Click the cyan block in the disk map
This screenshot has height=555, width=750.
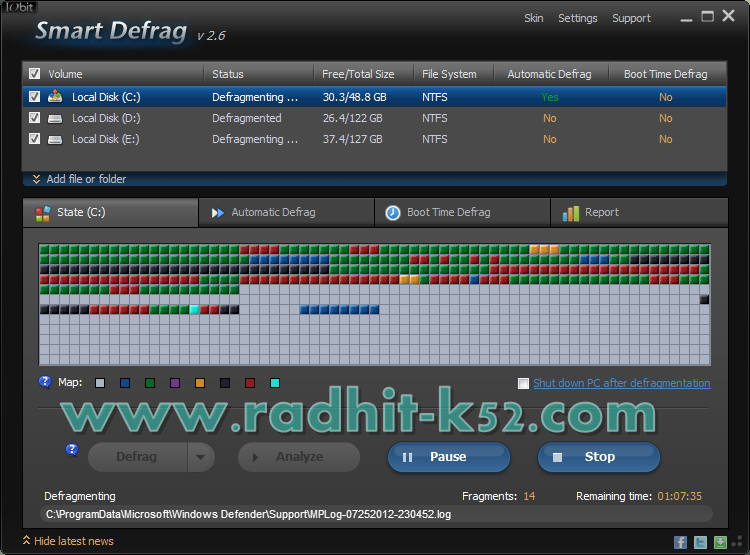[x=194, y=310]
